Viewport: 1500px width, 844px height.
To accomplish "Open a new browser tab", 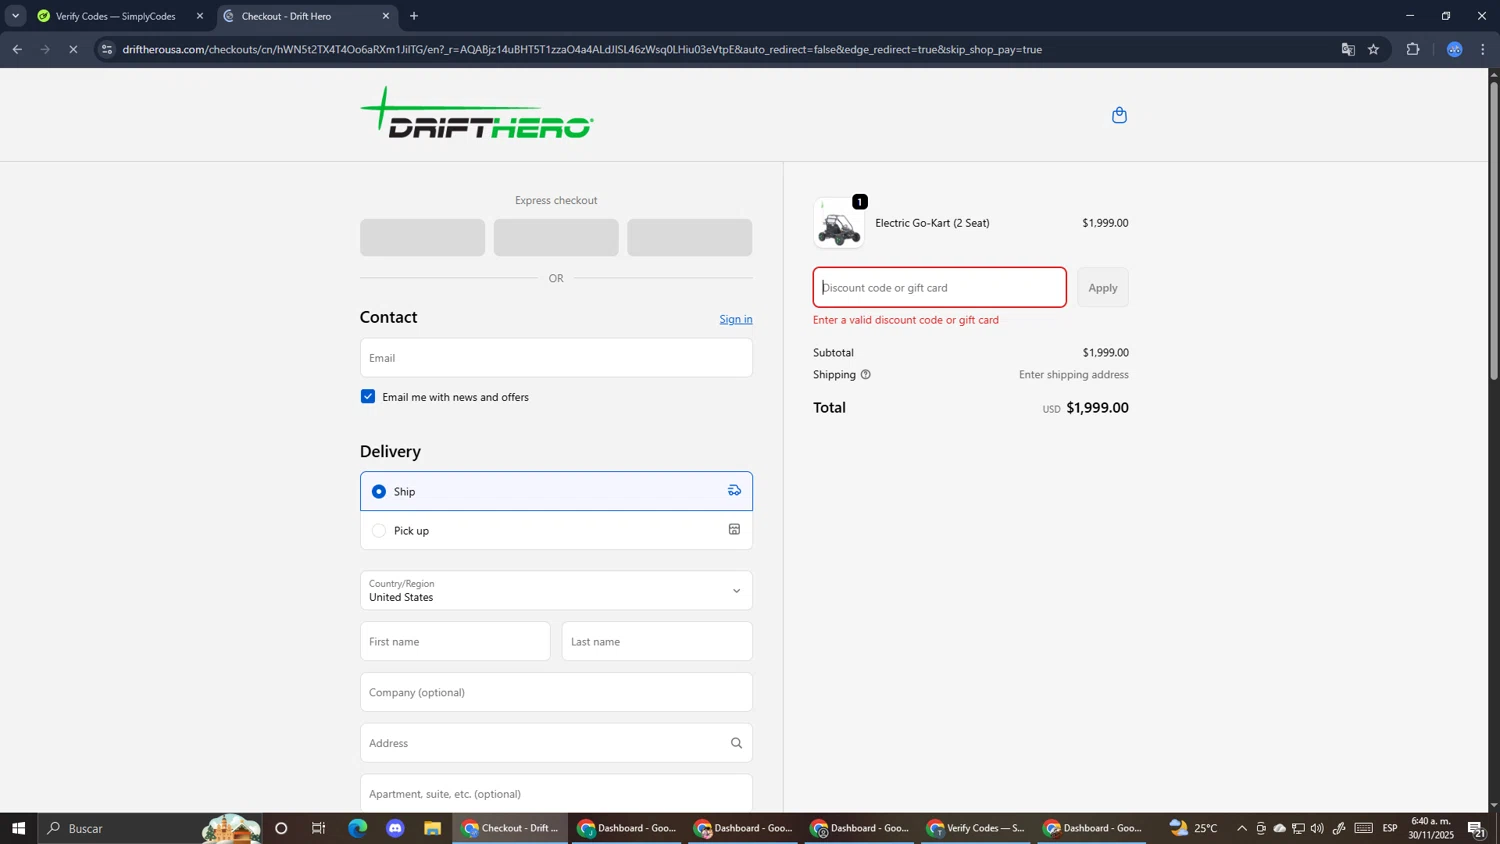I will coord(414,16).
